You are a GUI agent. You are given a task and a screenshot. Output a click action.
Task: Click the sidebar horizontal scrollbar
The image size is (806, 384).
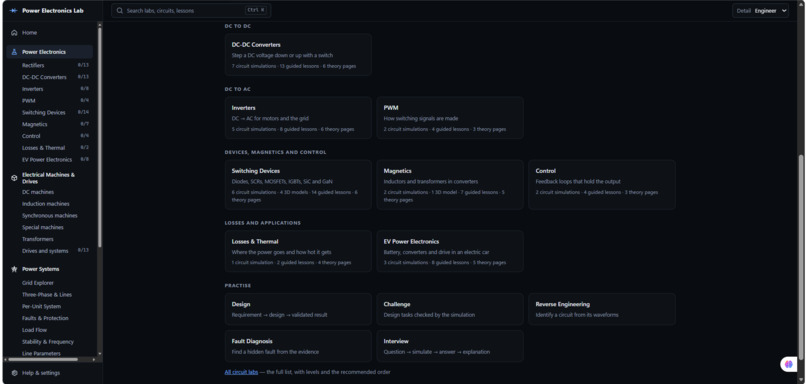tap(42, 359)
